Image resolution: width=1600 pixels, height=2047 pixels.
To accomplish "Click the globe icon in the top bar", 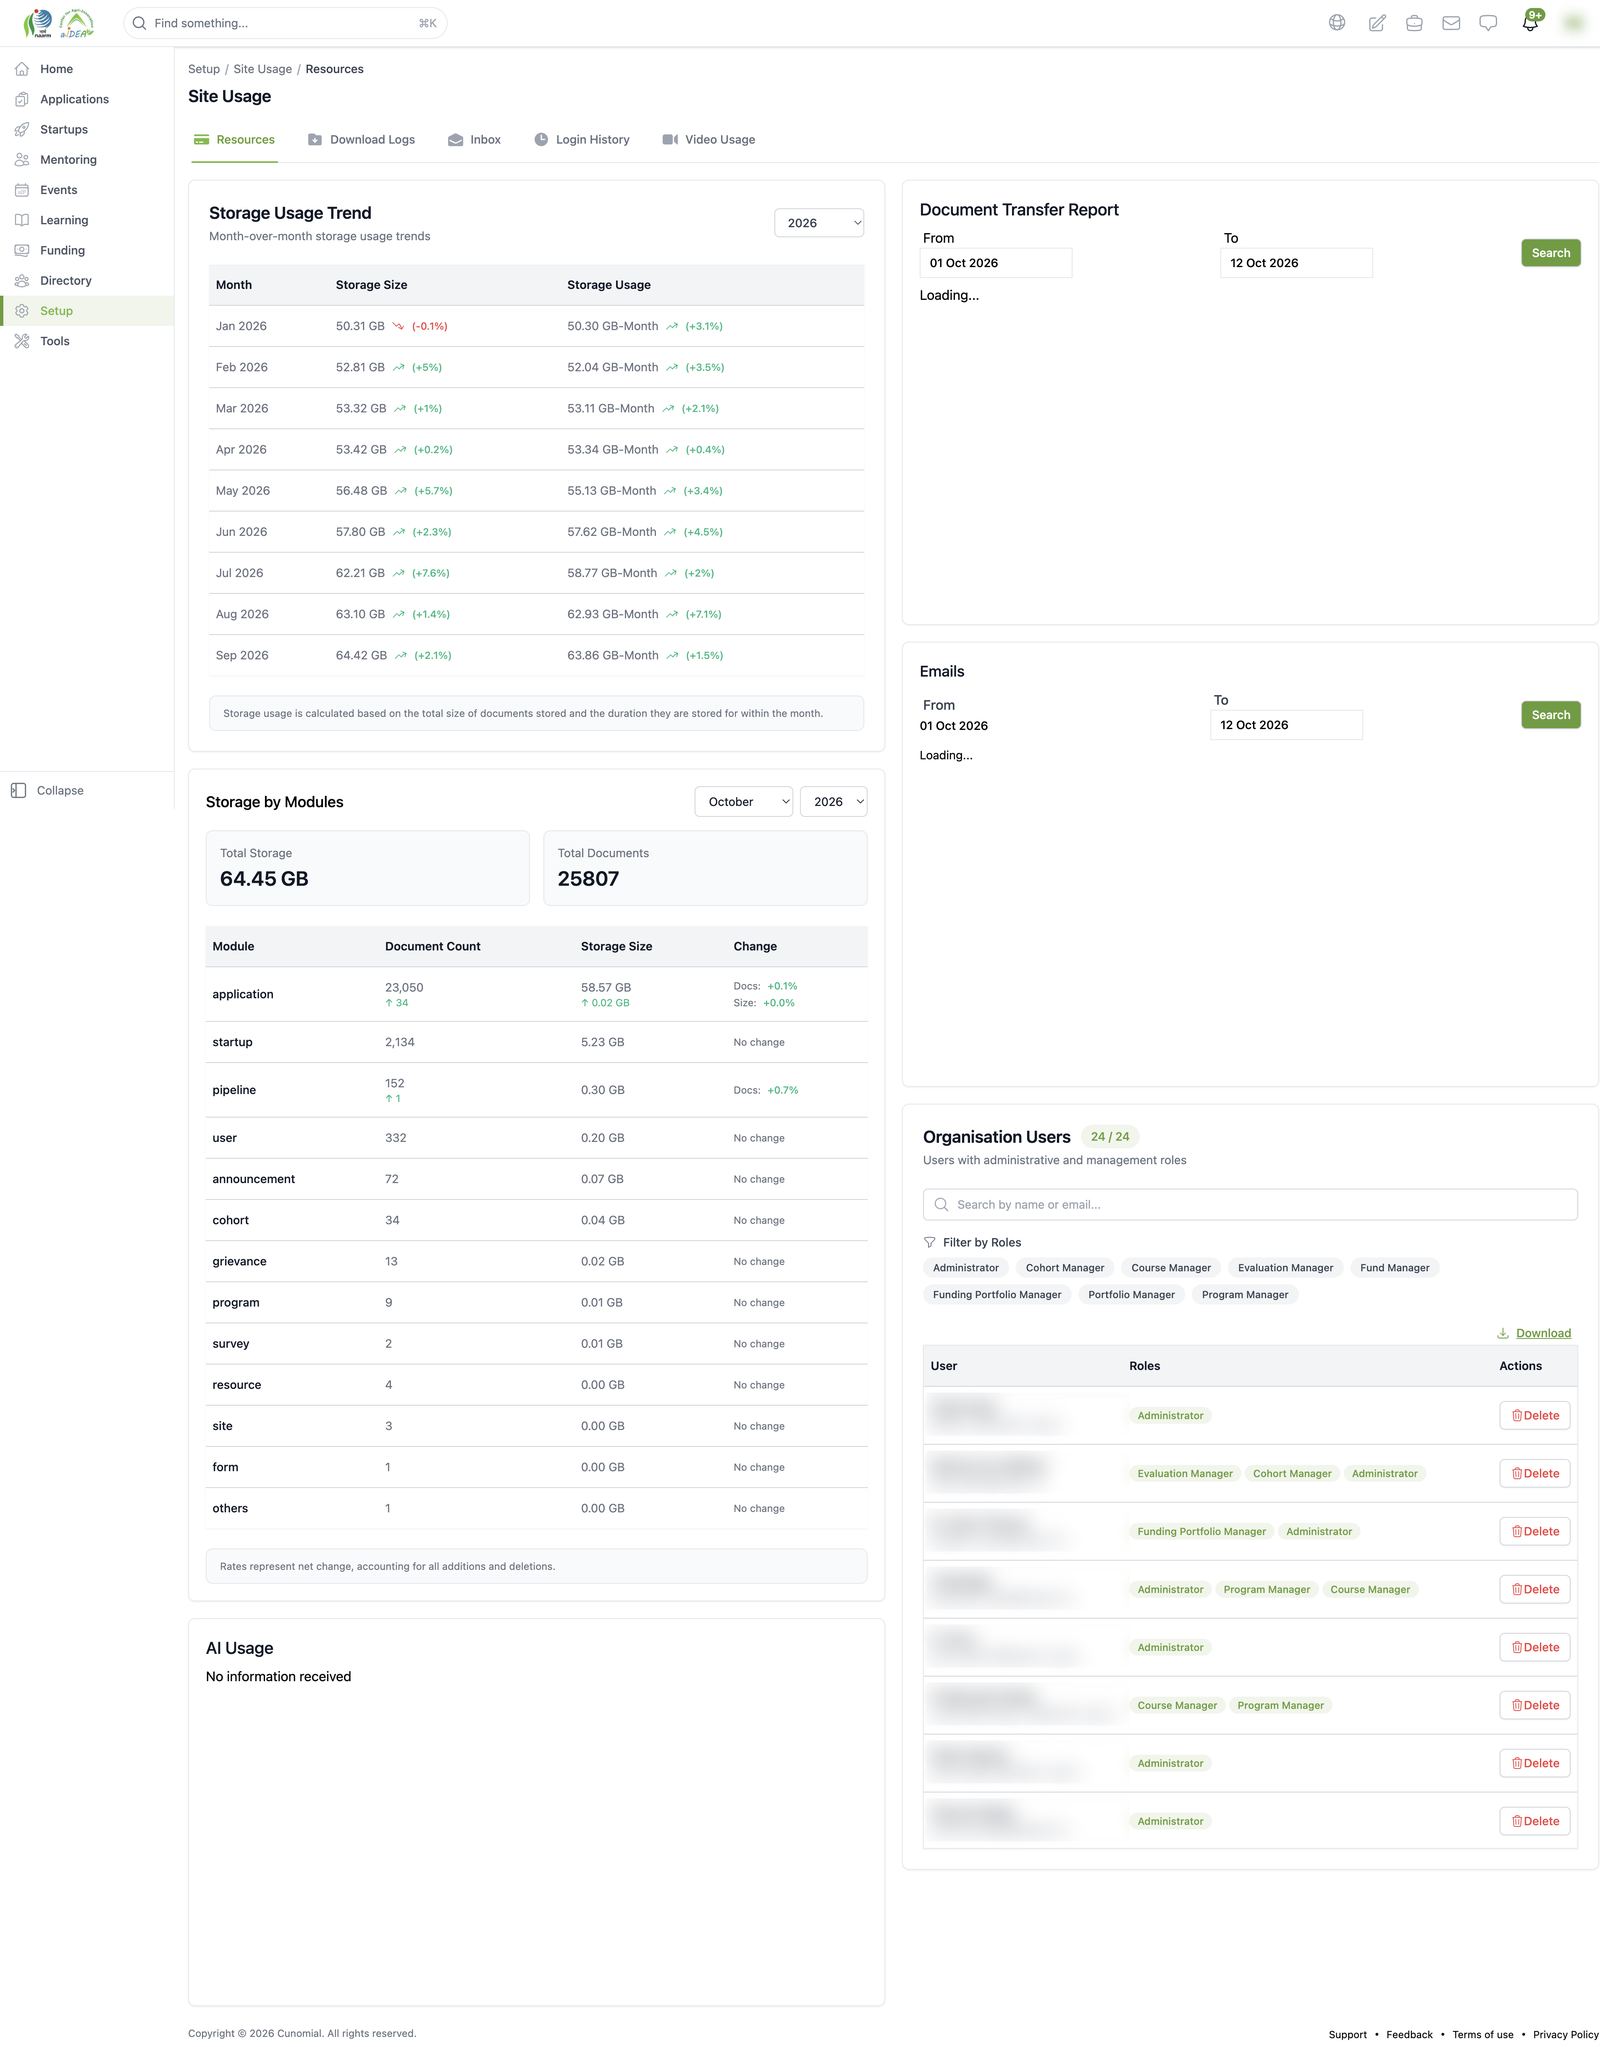I will click(1337, 23).
